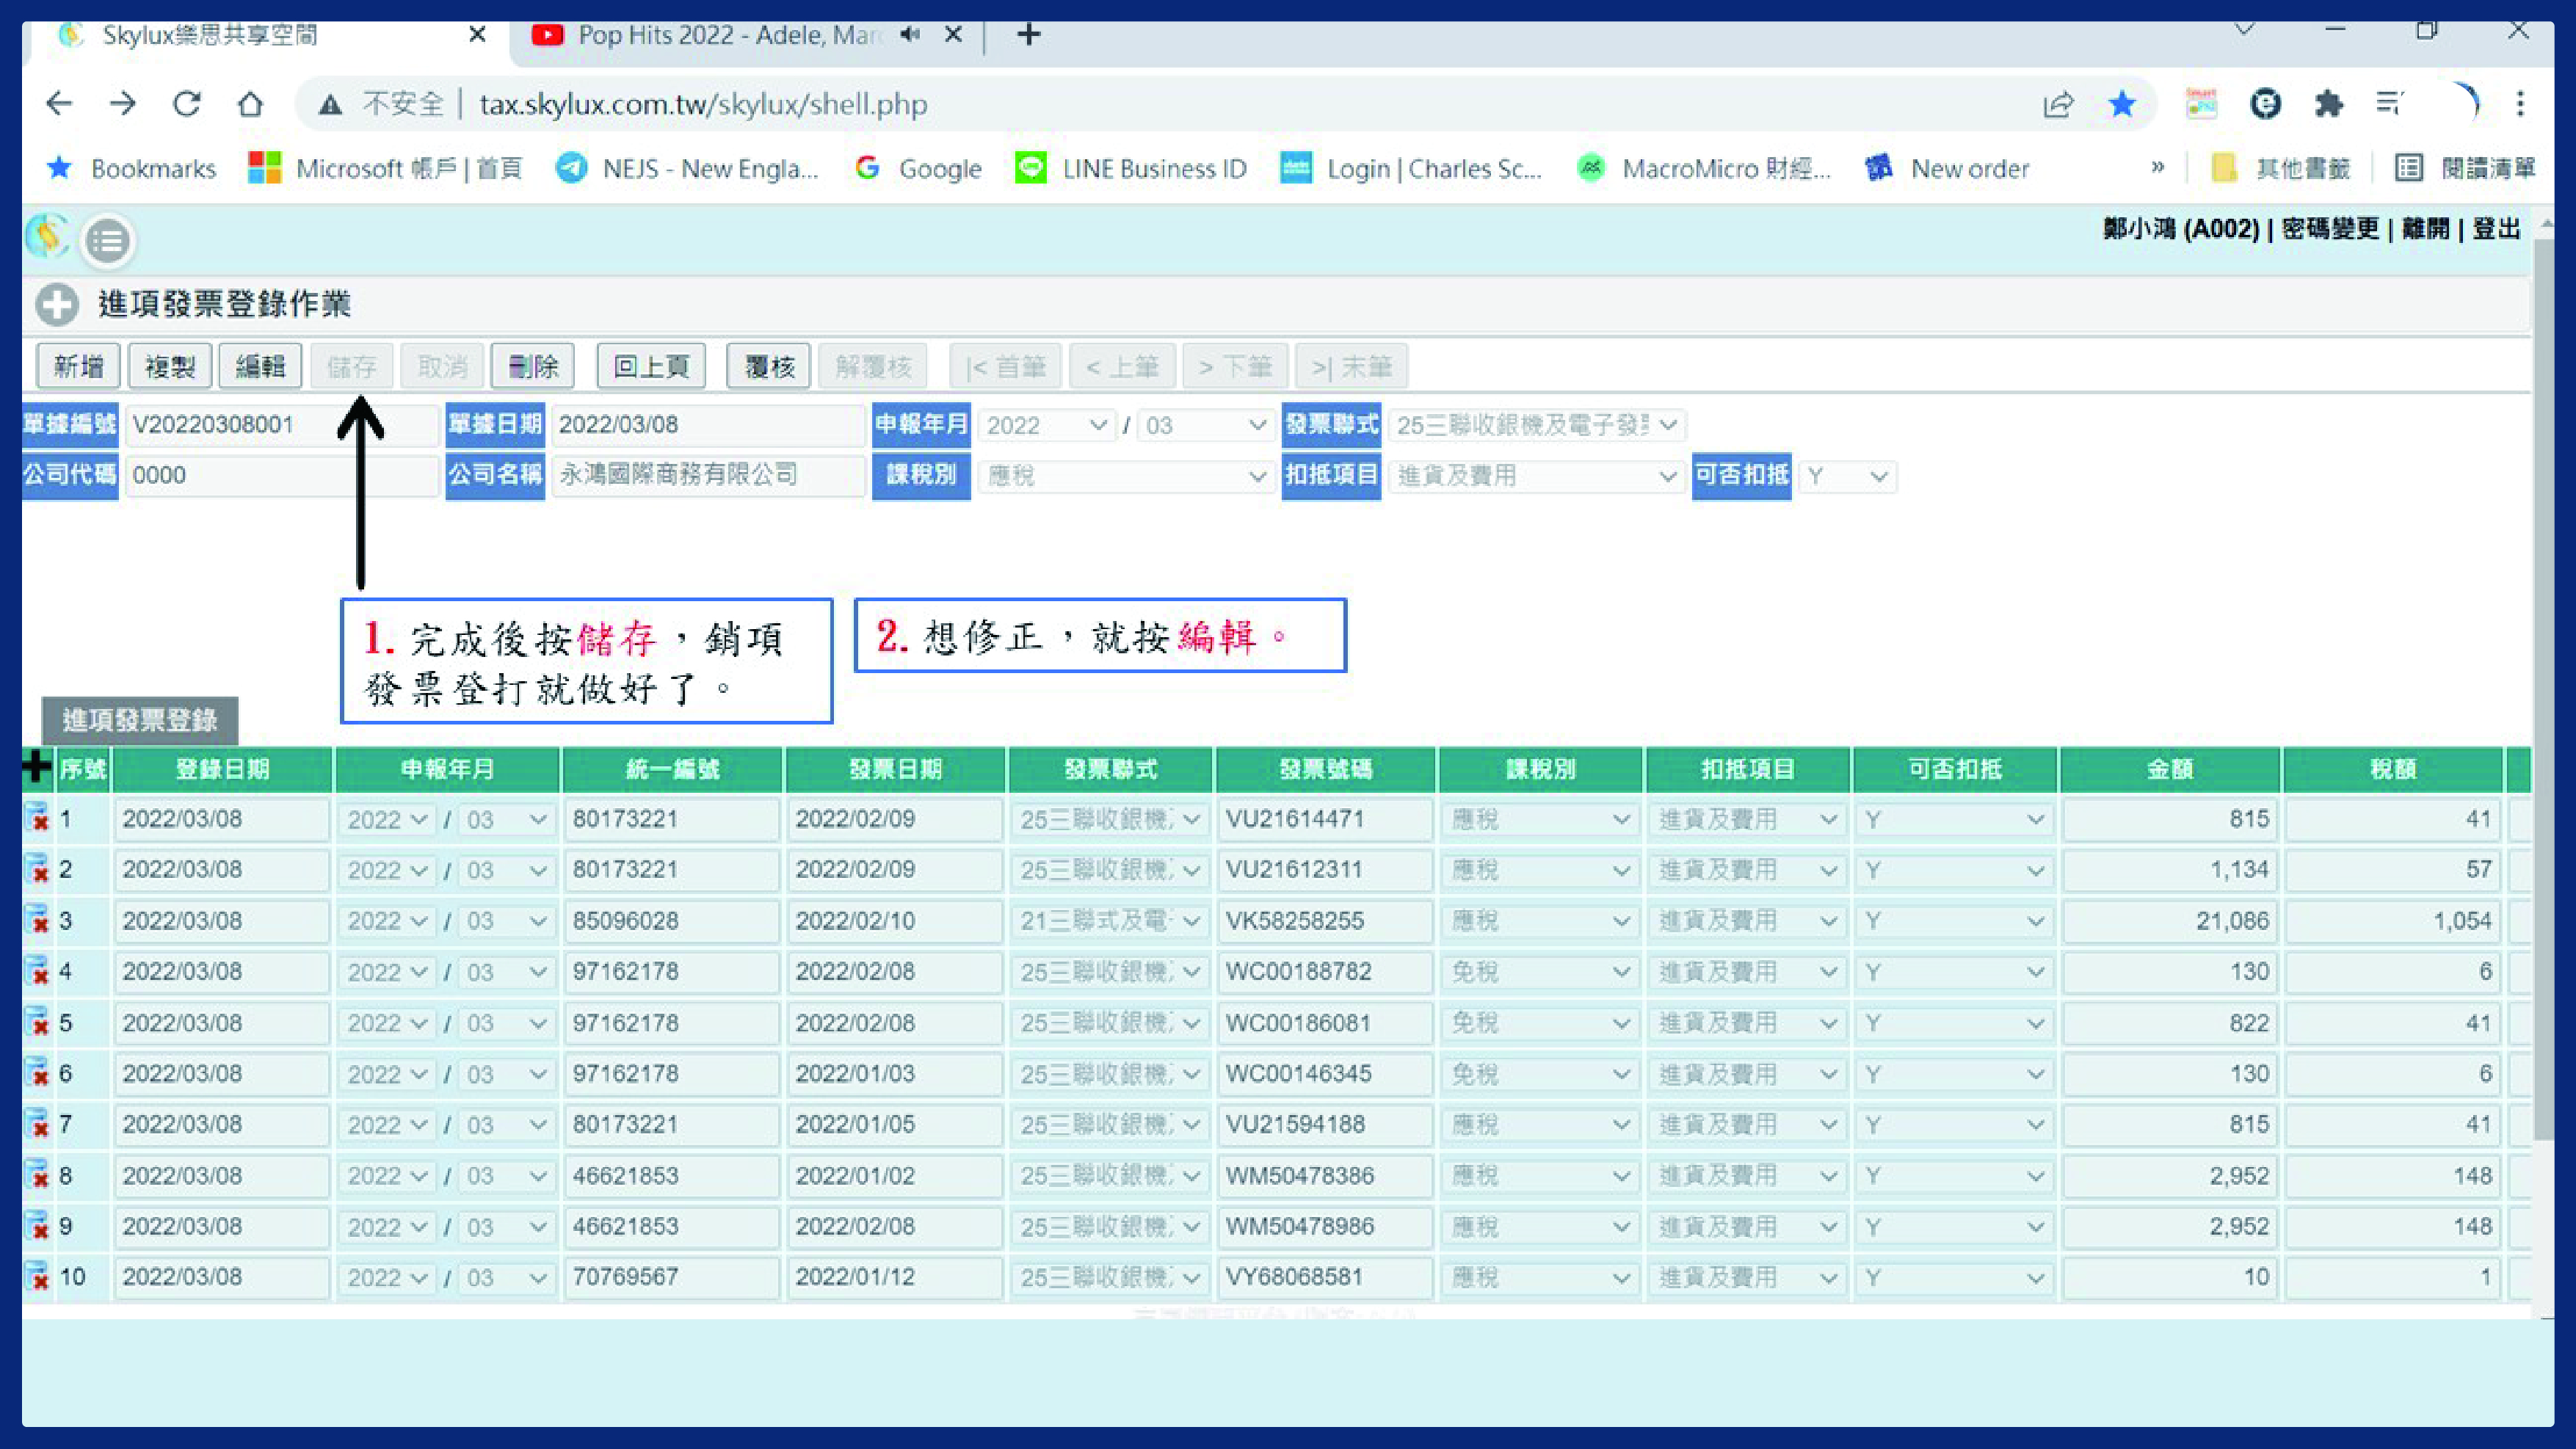The image size is (2576, 1449).
Task: Show hidden bookmarks with the chevron
Action: (x=2157, y=168)
